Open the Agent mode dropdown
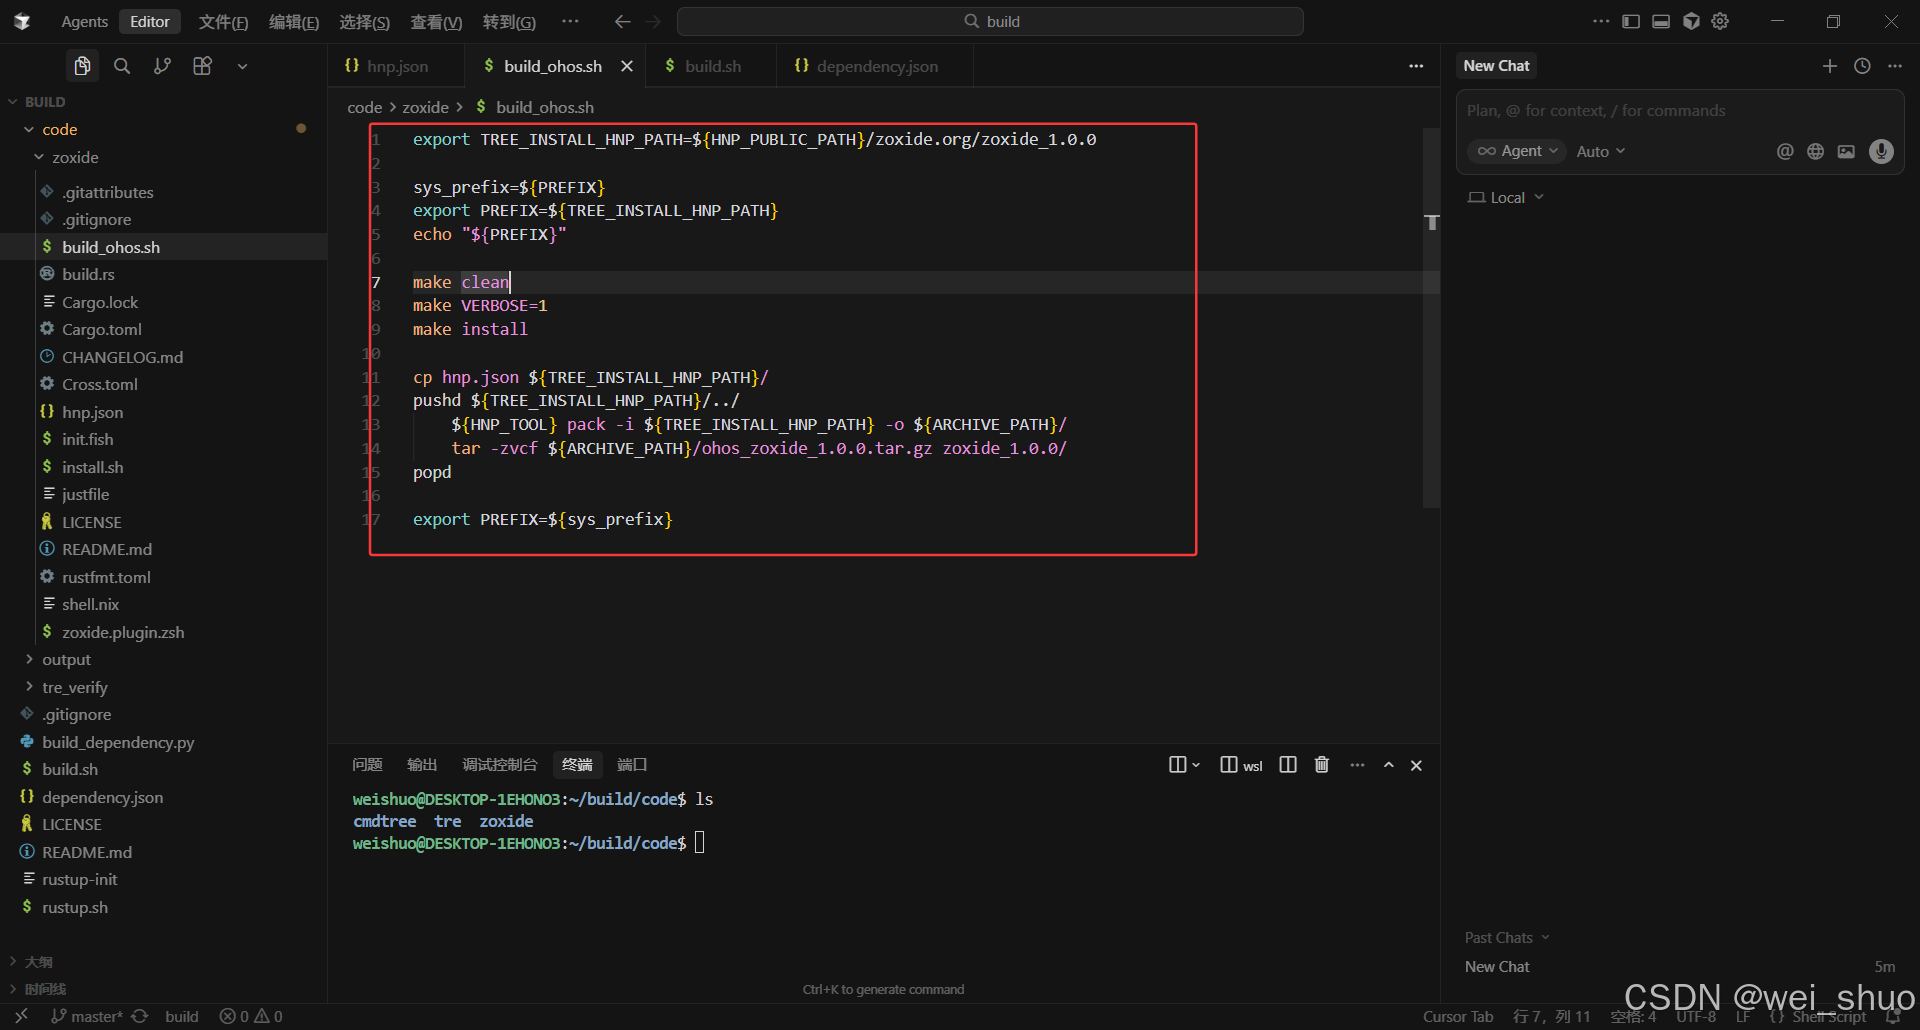Screen dimensions: 1920x1030 tap(1517, 151)
